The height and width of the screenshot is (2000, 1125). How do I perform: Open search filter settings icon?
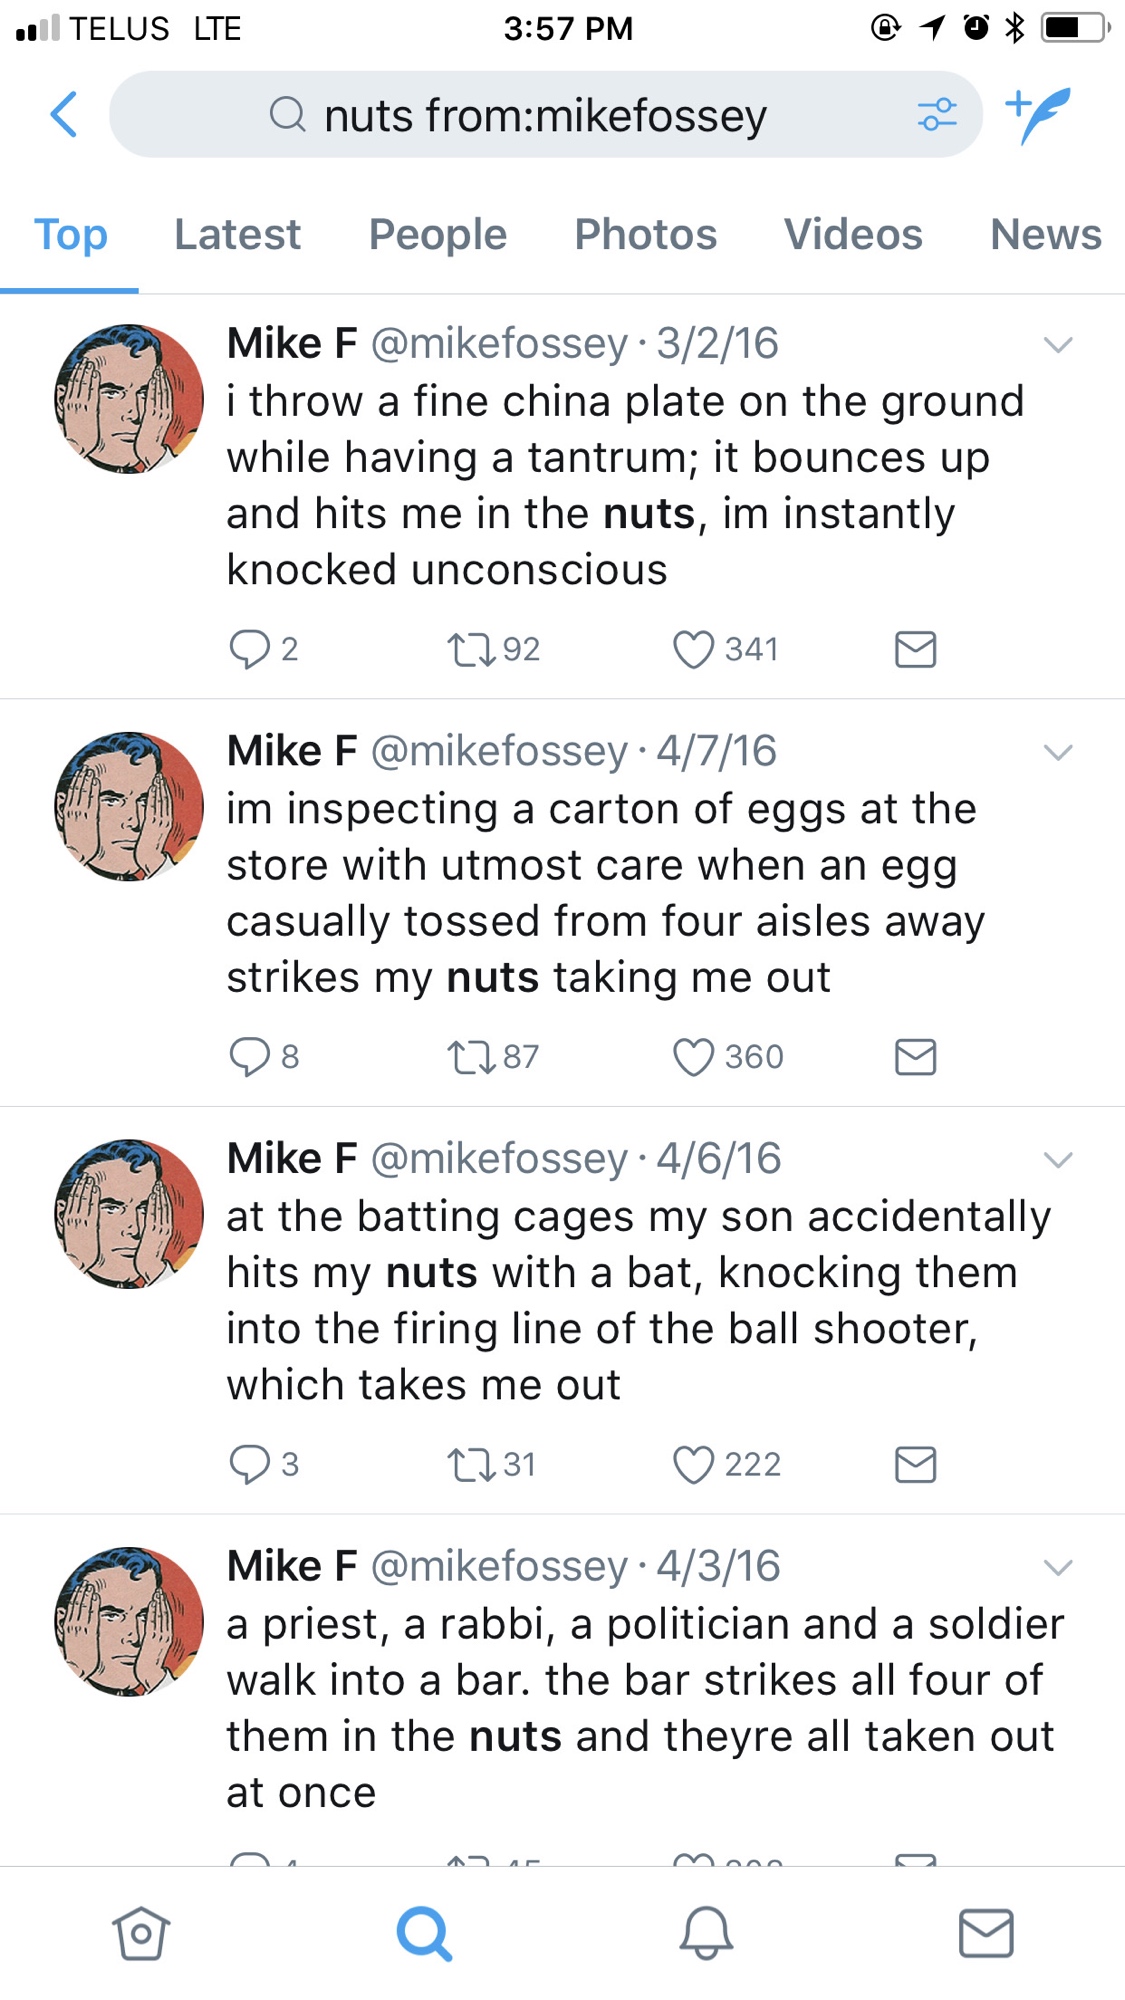[x=937, y=114]
